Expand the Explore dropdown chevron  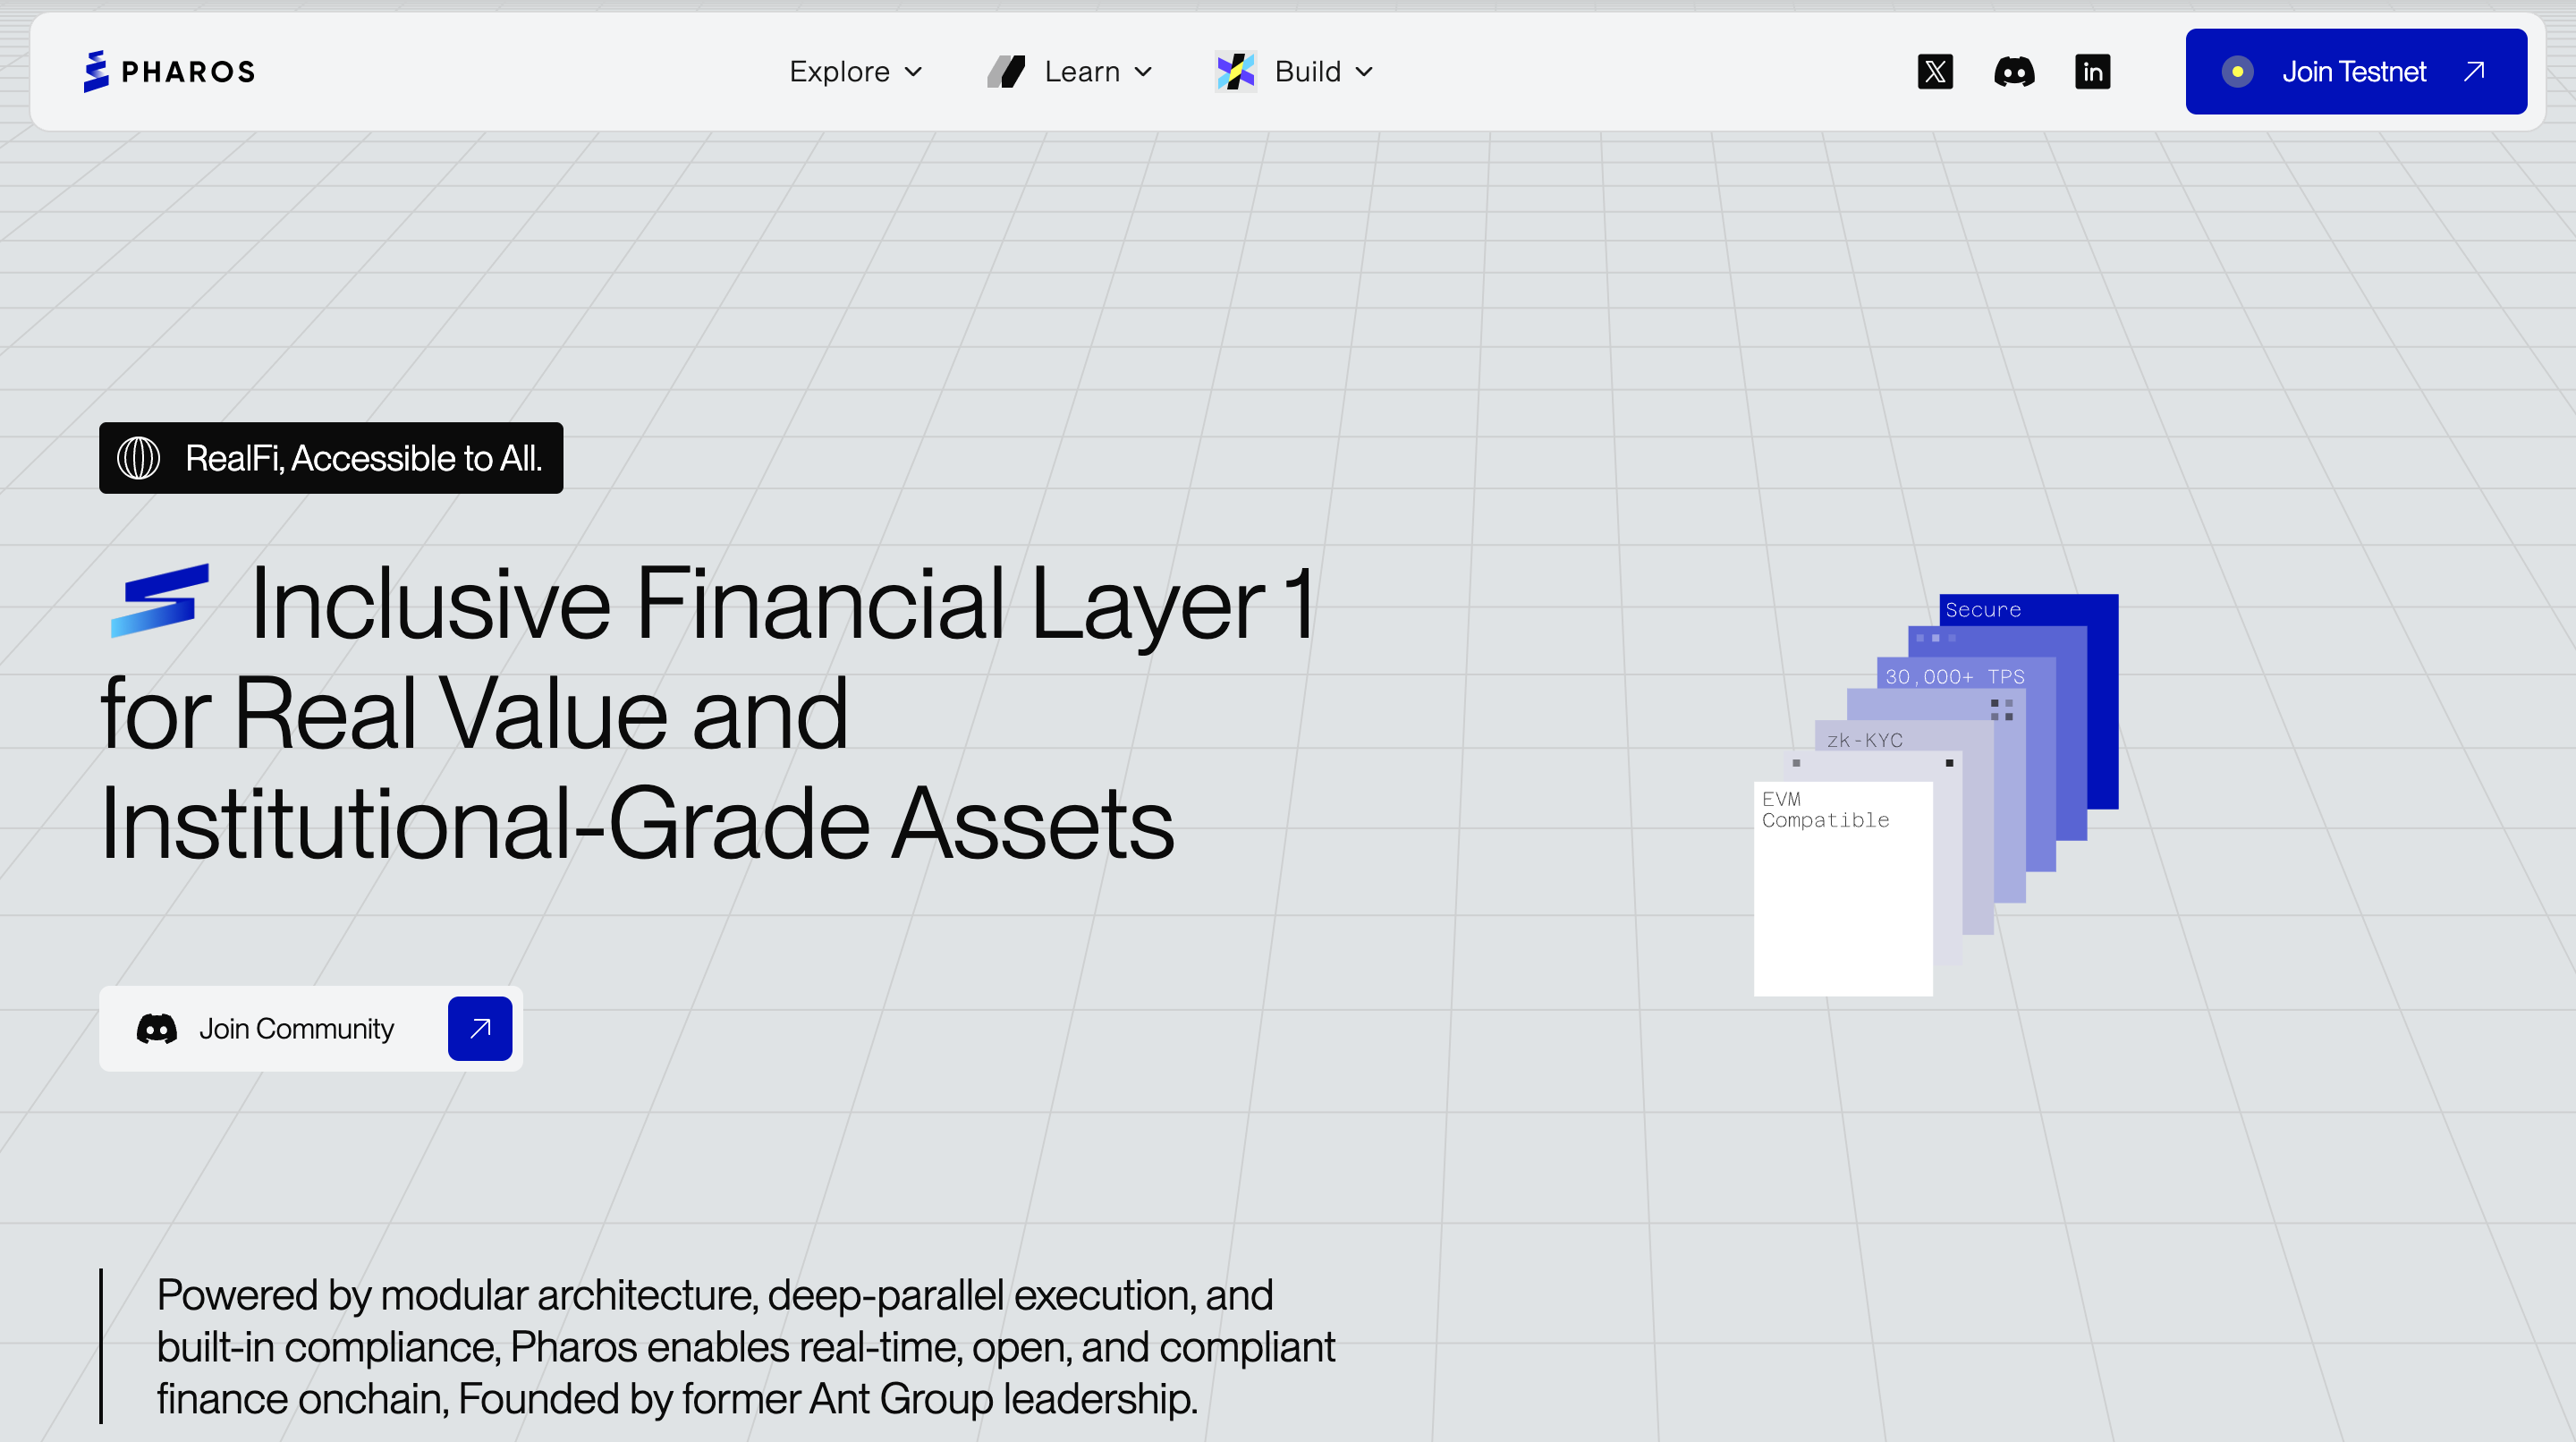tap(913, 72)
